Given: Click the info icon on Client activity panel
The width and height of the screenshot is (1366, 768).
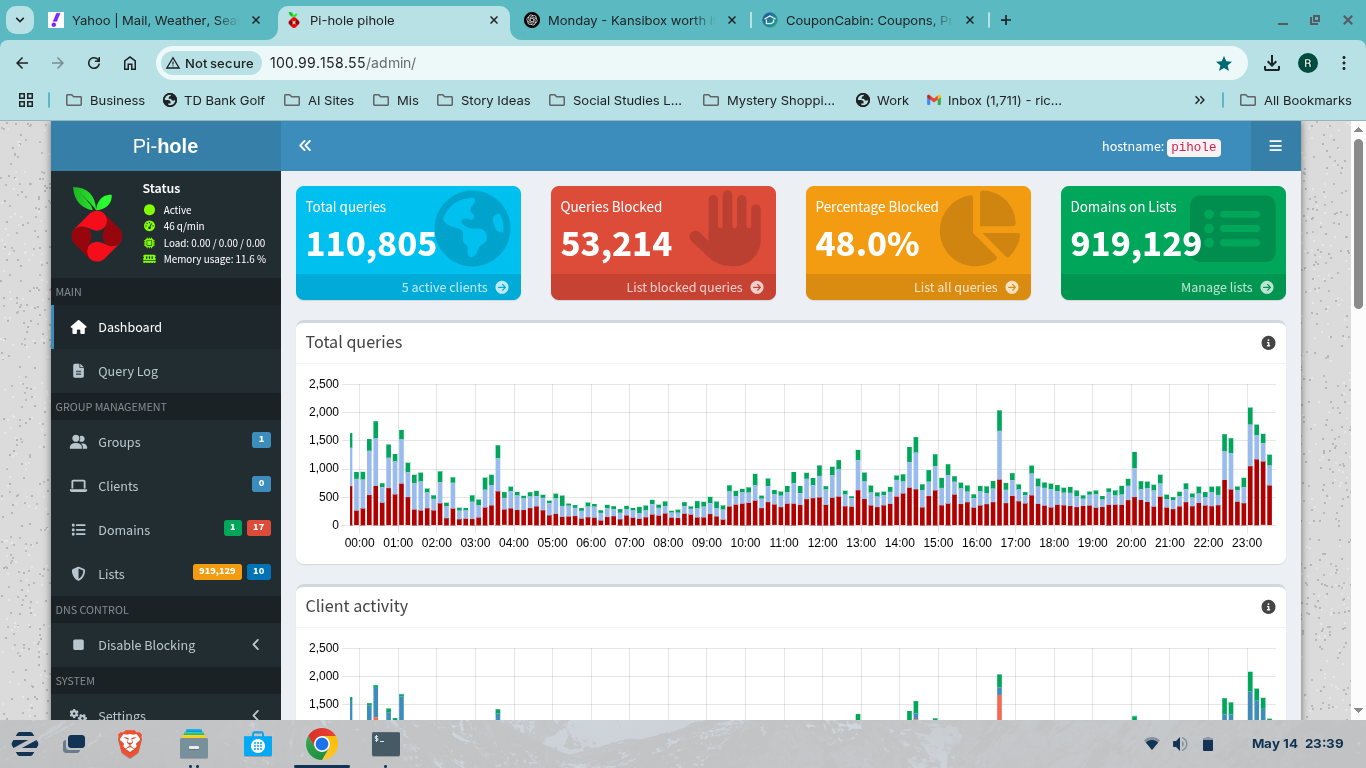Looking at the screenshot, I should [1268, 606].
